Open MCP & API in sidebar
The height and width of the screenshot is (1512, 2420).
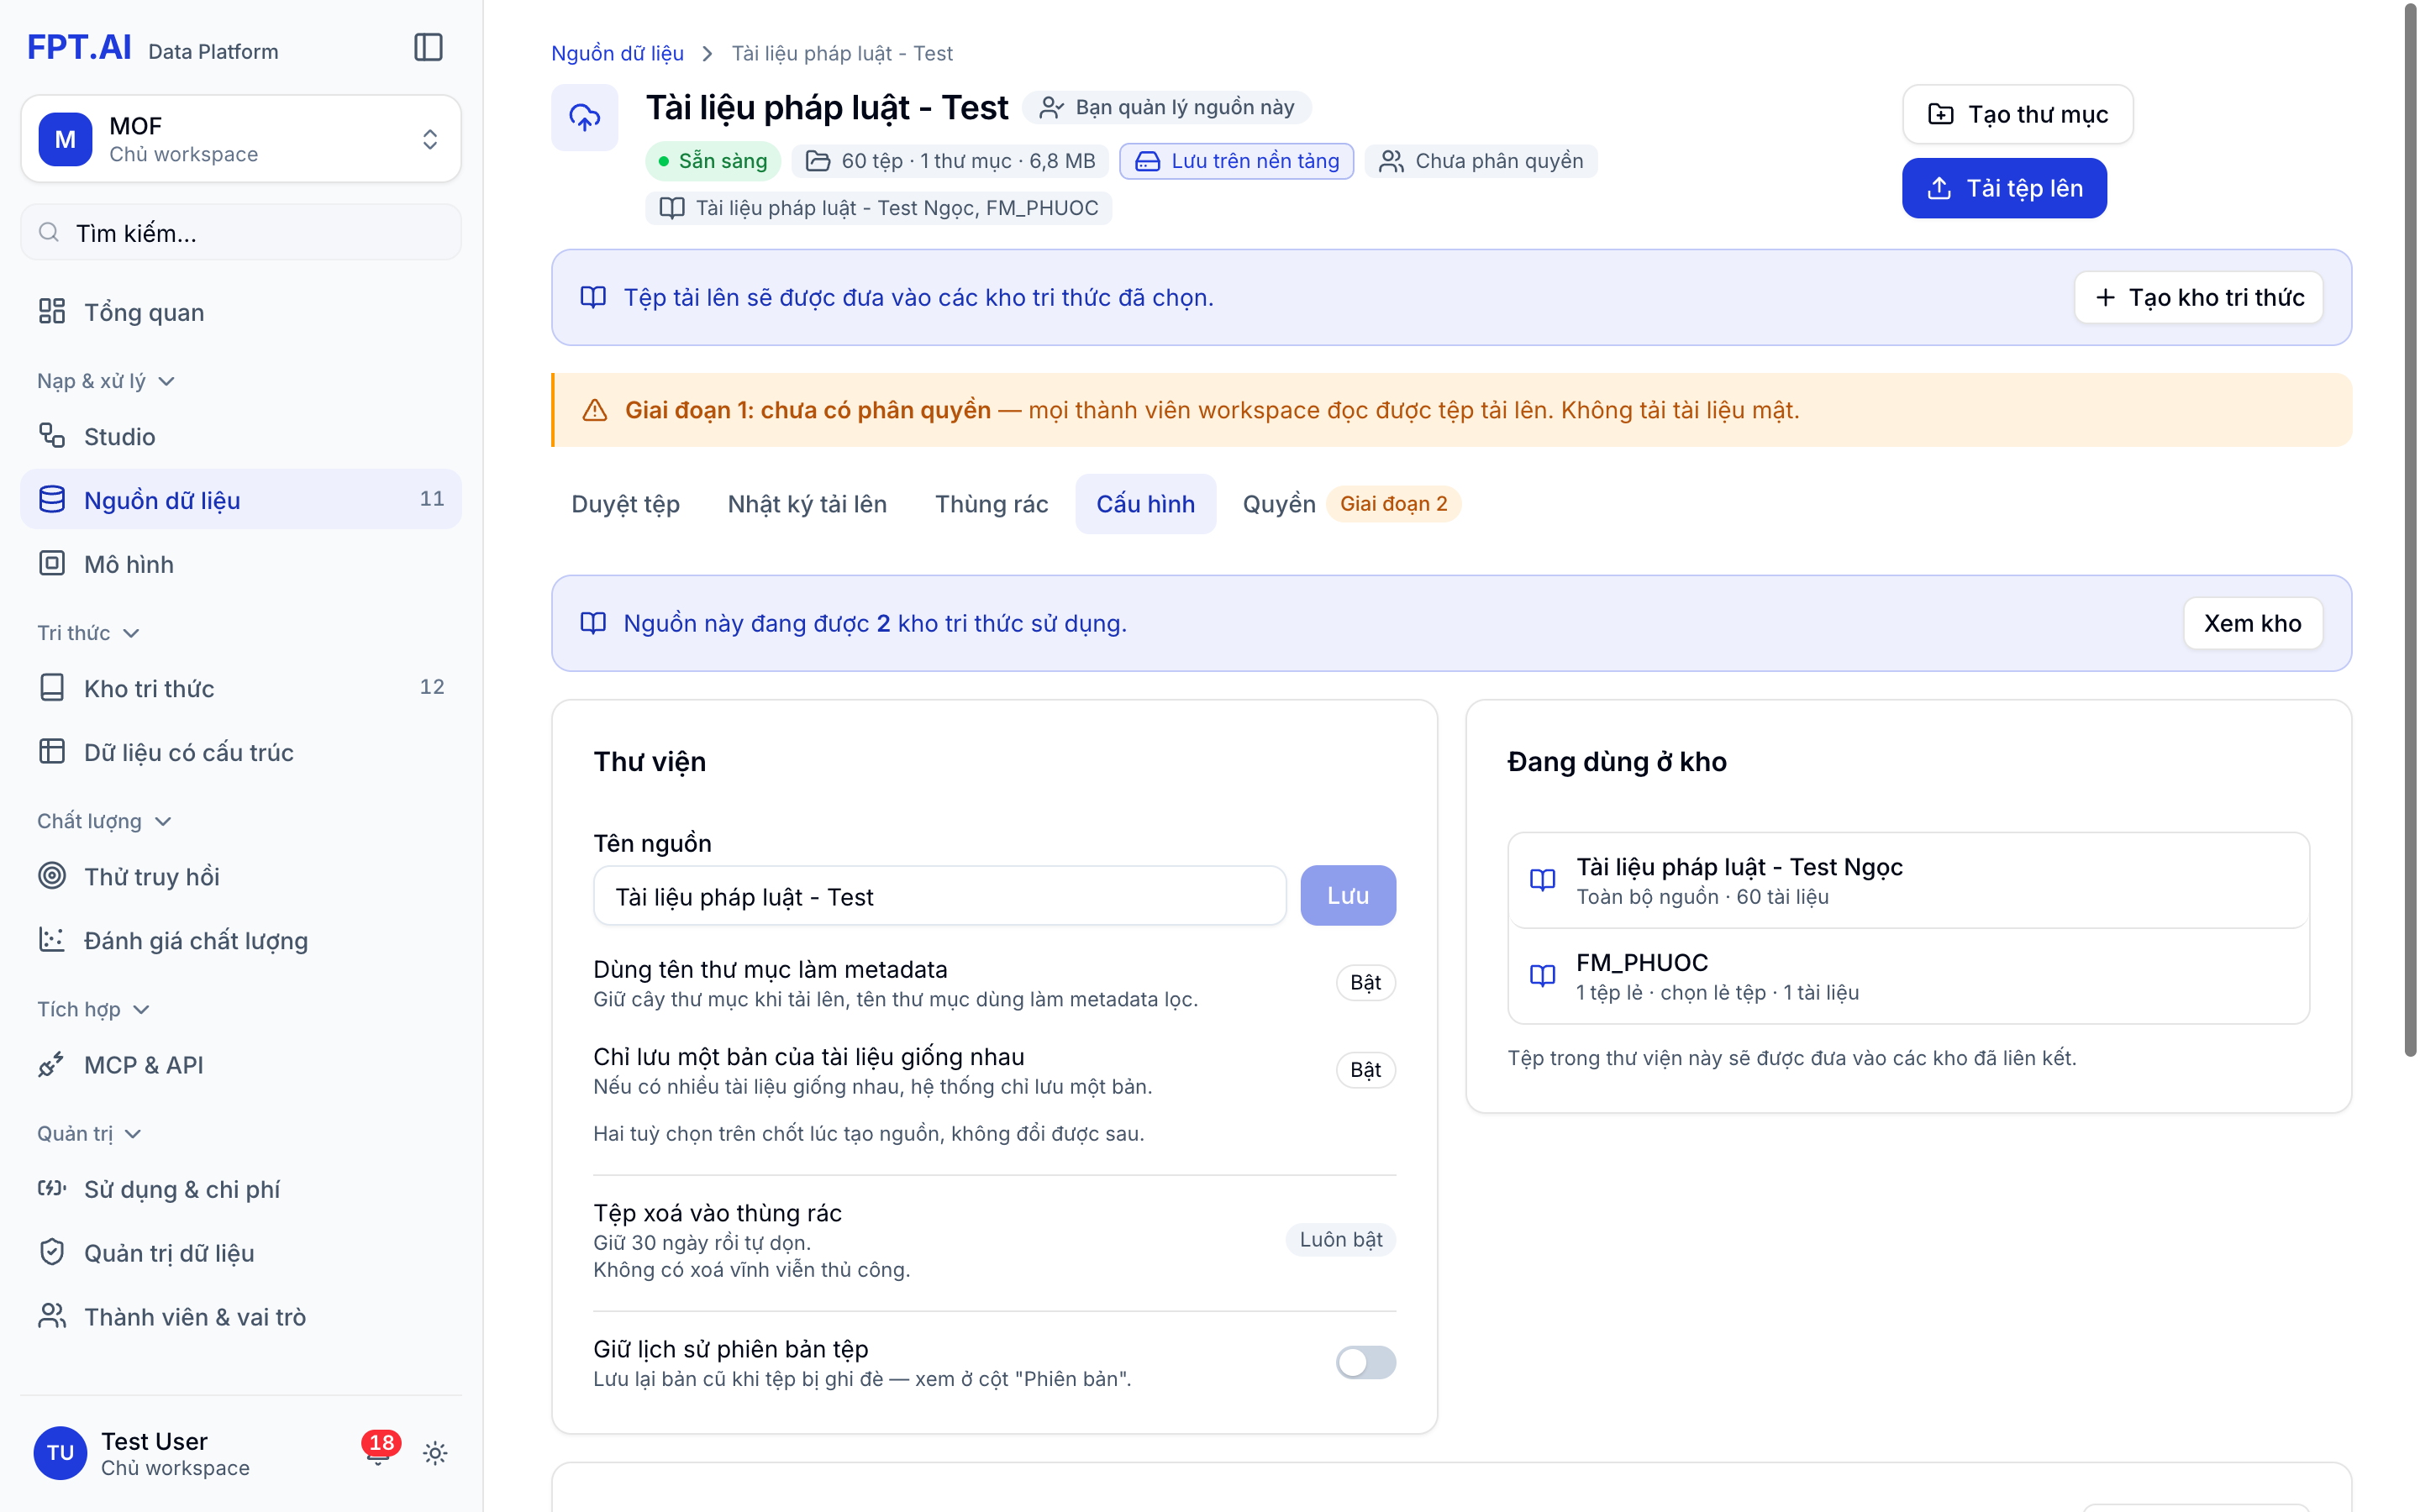pyautogui.click(x=241, y=1064)
